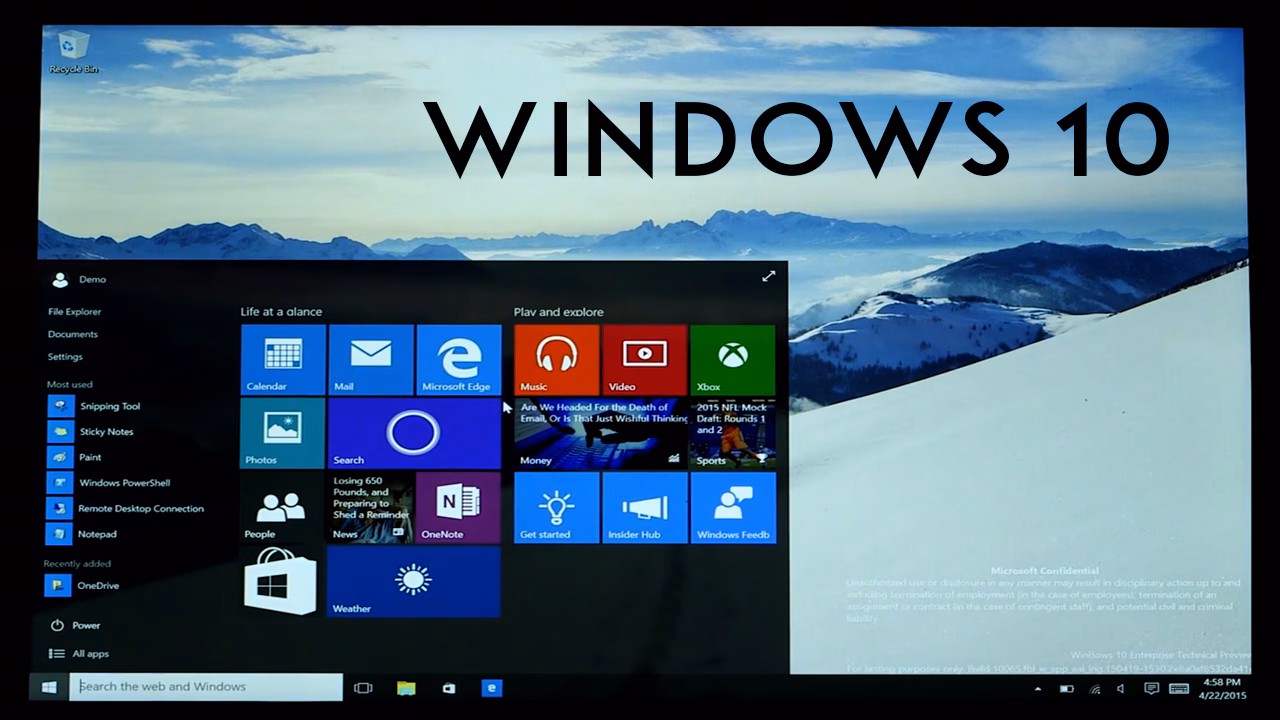Click the battery tray icon
The image size is (1280, 720).
point(1066,689)
